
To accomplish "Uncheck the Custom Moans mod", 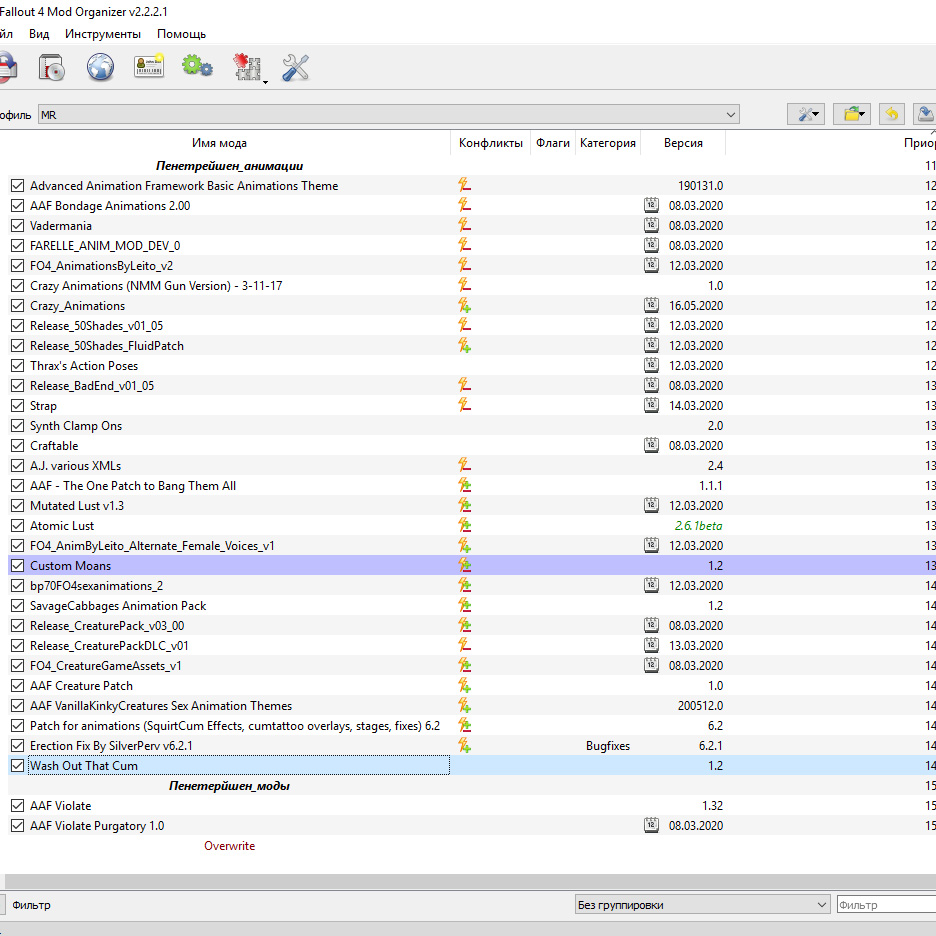I will 17,565.
